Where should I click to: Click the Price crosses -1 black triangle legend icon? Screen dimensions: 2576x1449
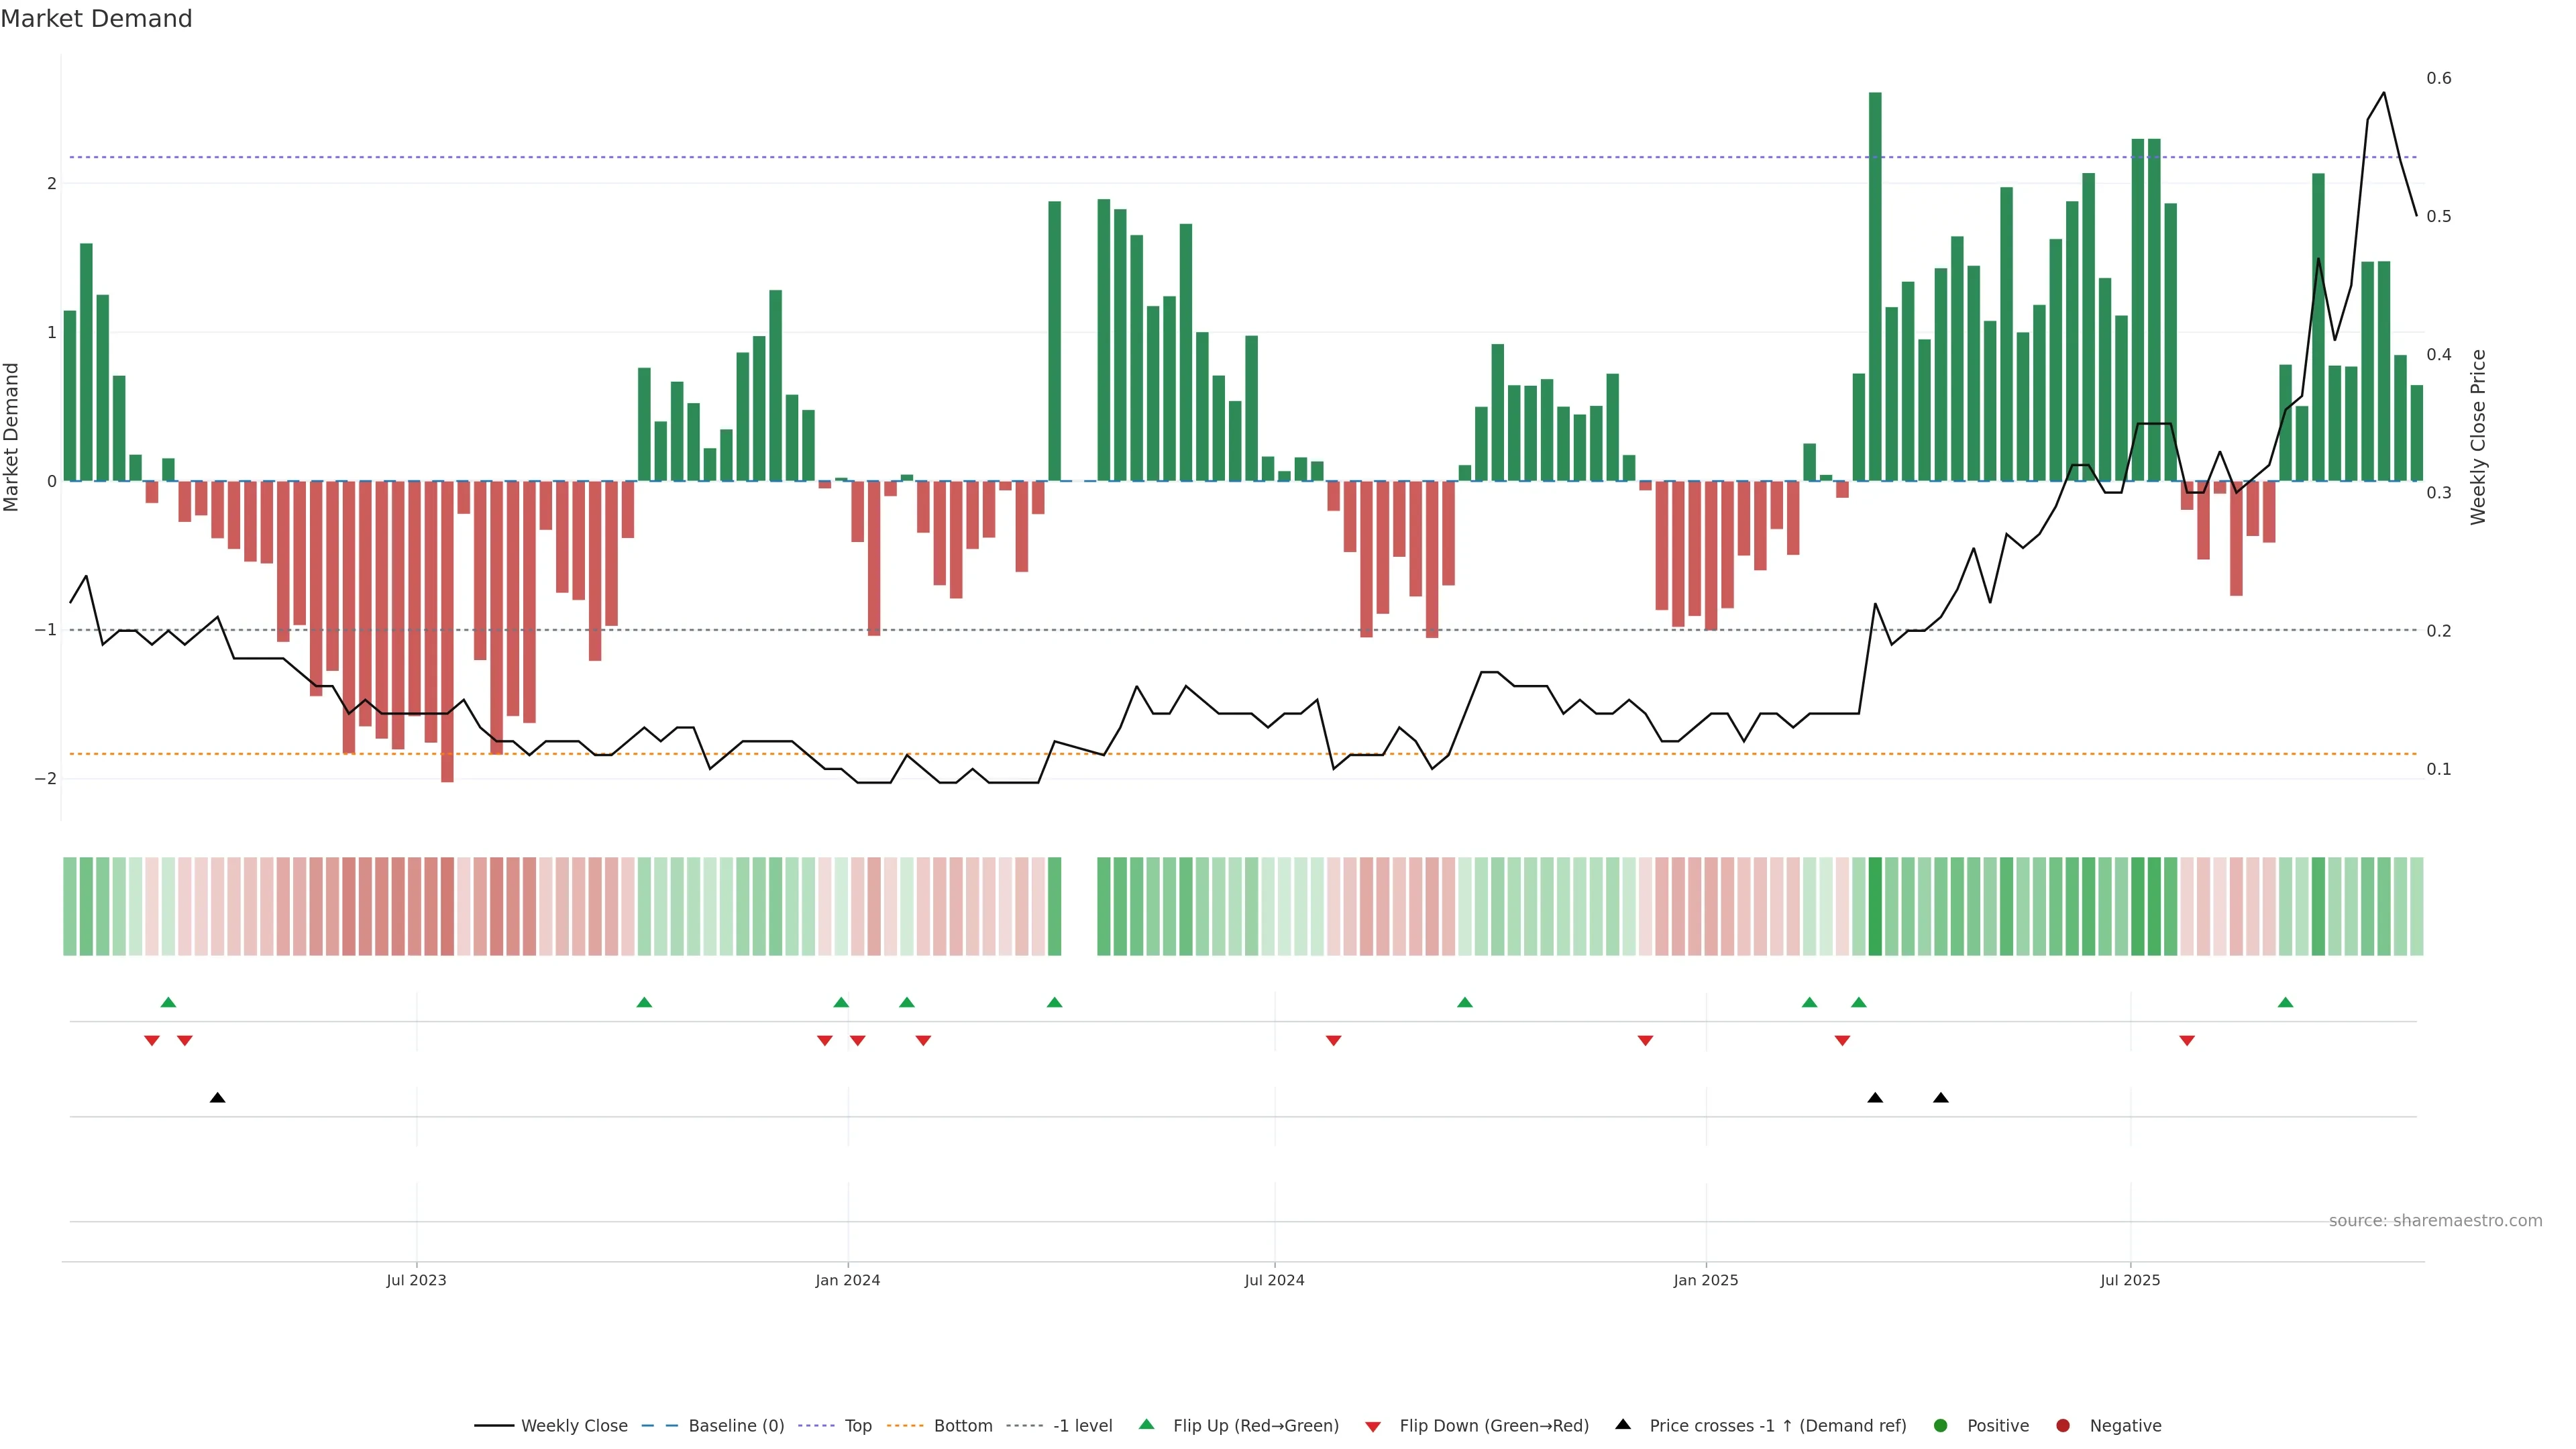point(1623,1425)
